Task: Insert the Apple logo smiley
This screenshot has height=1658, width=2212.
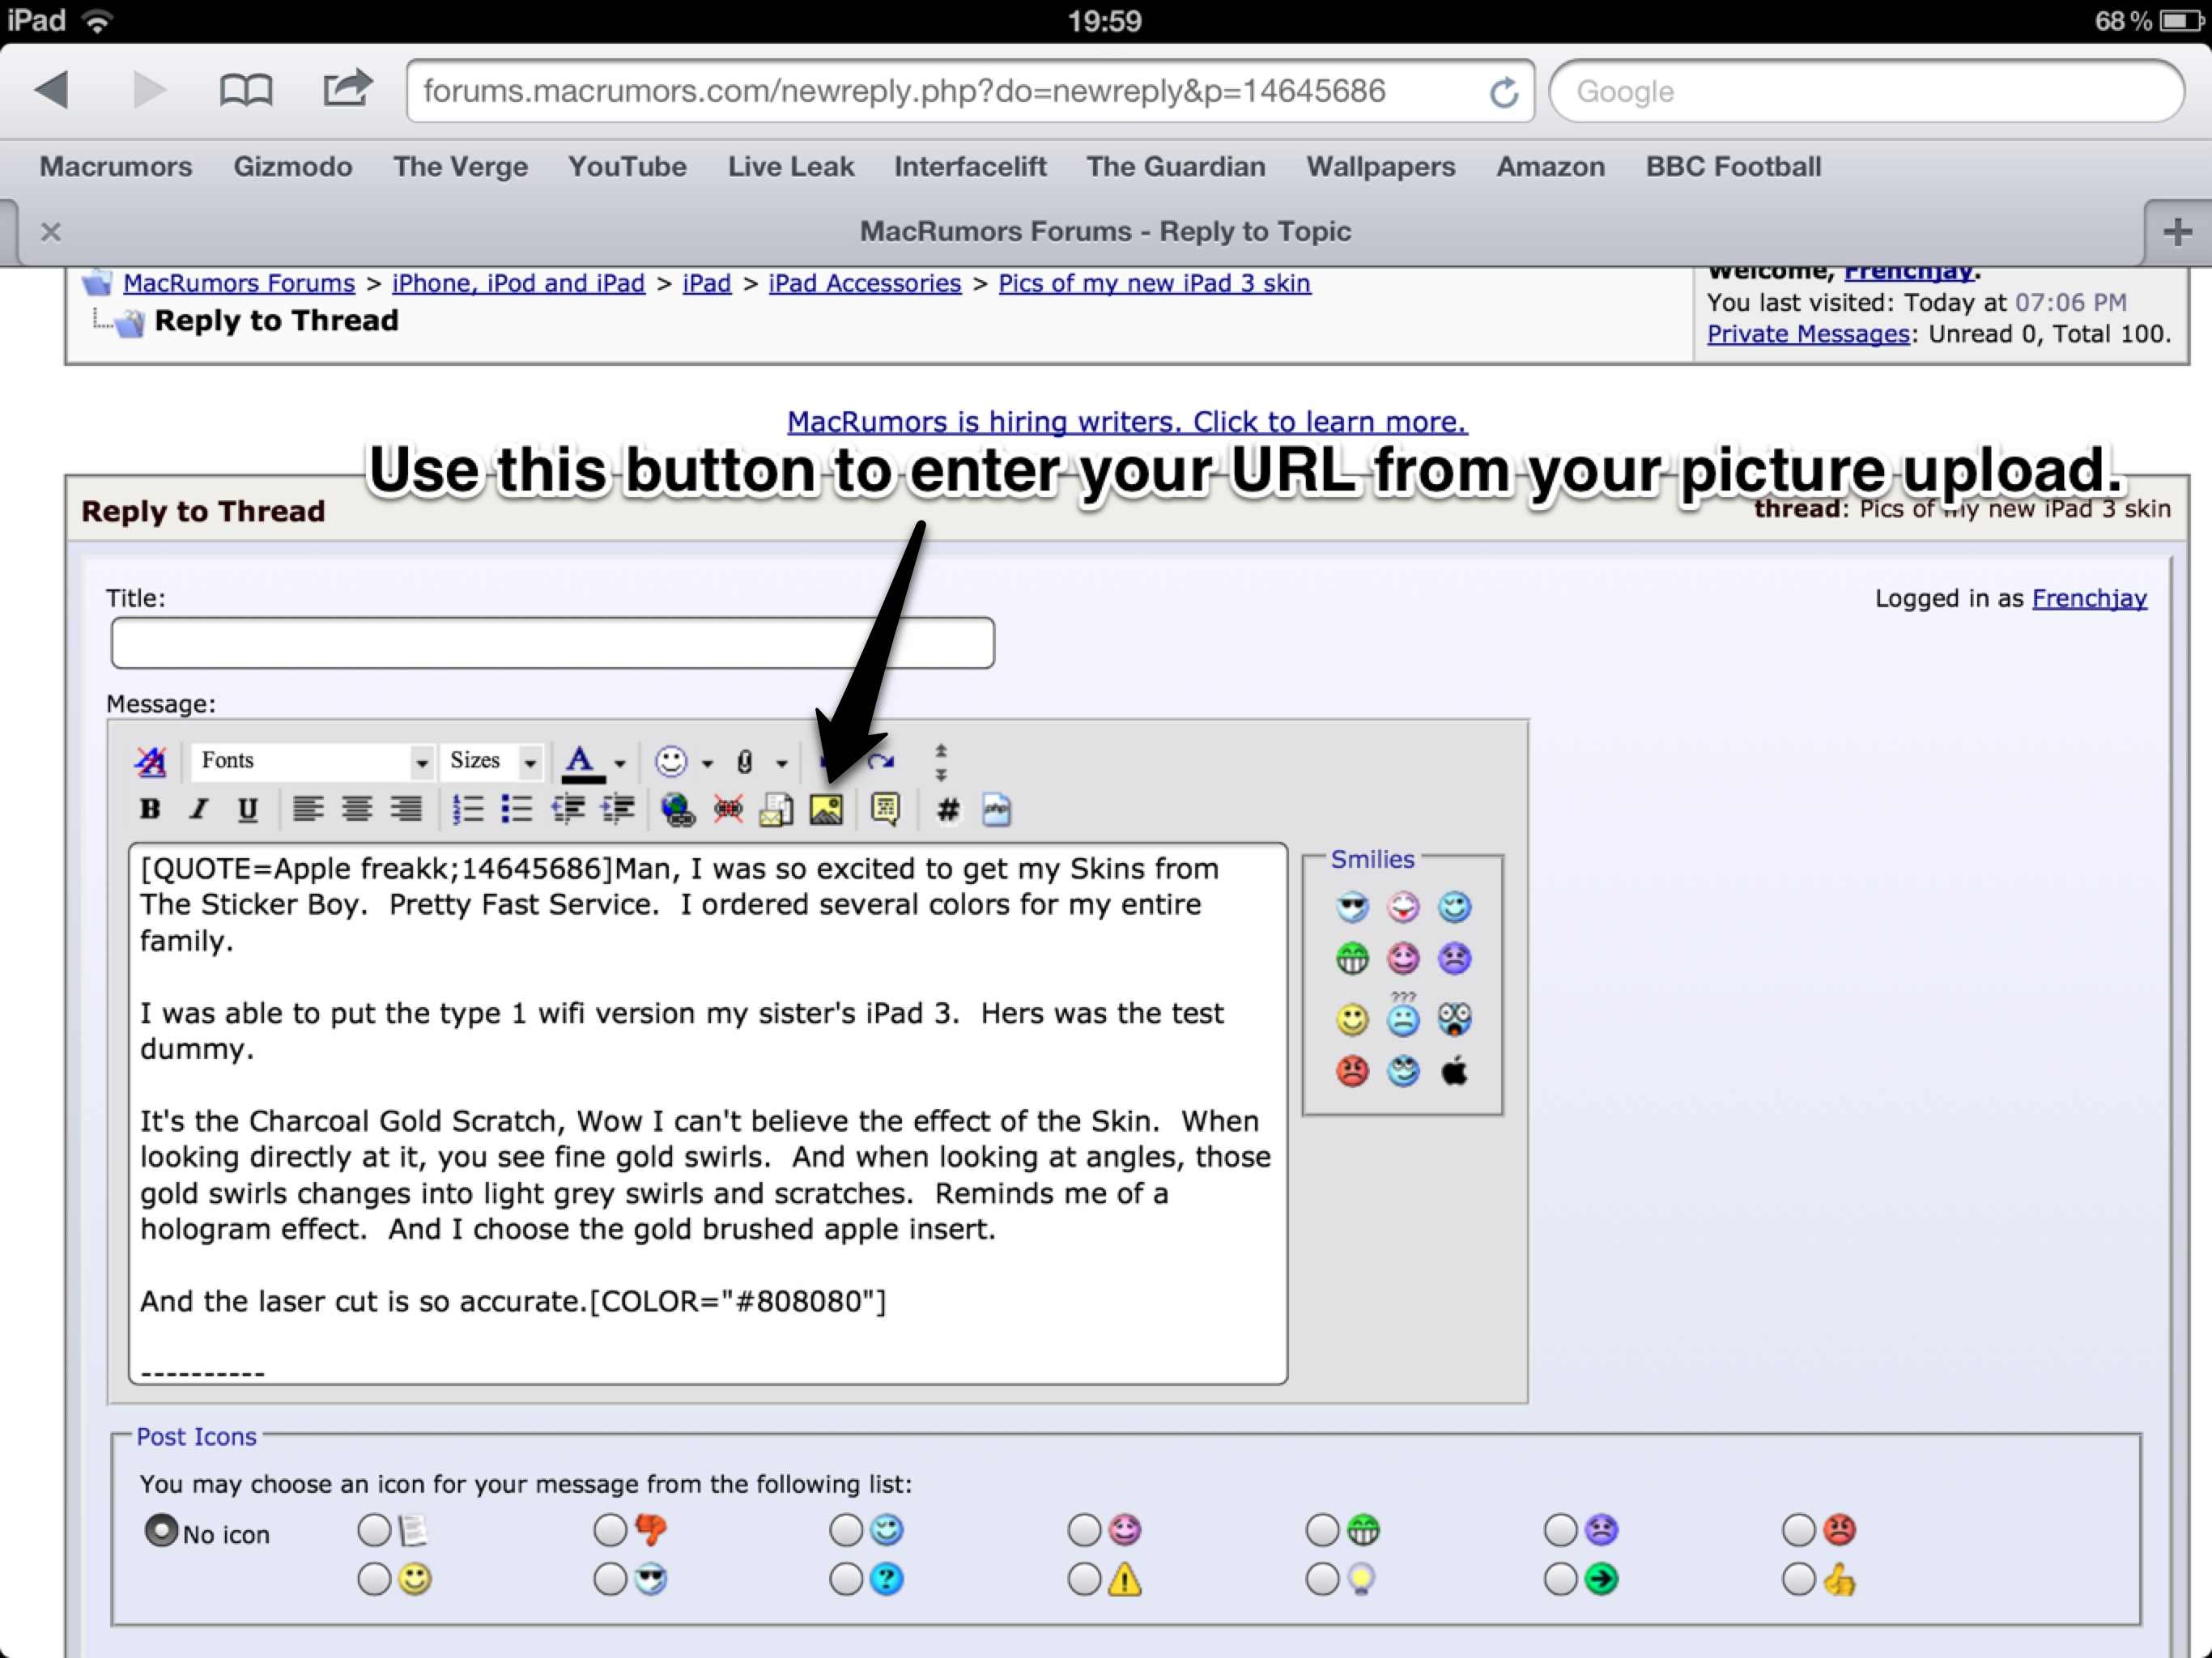Action: (1454, 1072)
